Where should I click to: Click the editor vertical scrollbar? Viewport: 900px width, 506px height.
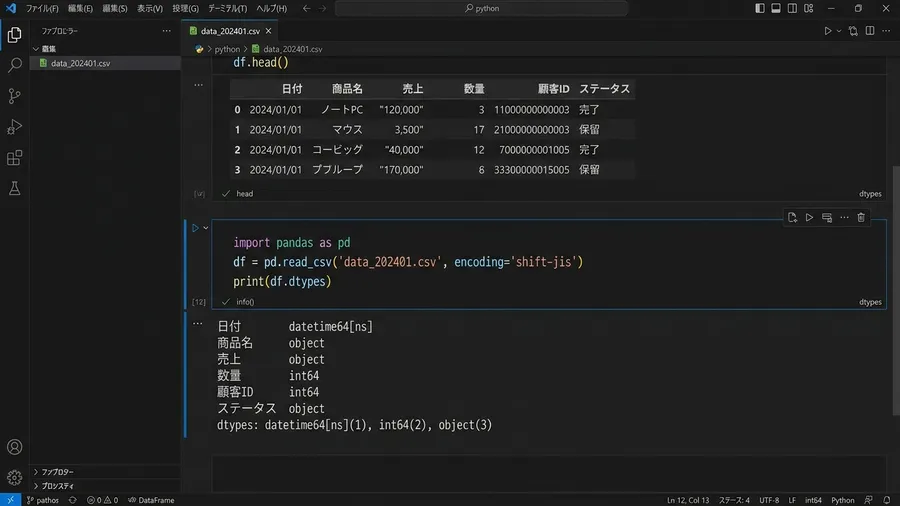click(x=895, y=290)
